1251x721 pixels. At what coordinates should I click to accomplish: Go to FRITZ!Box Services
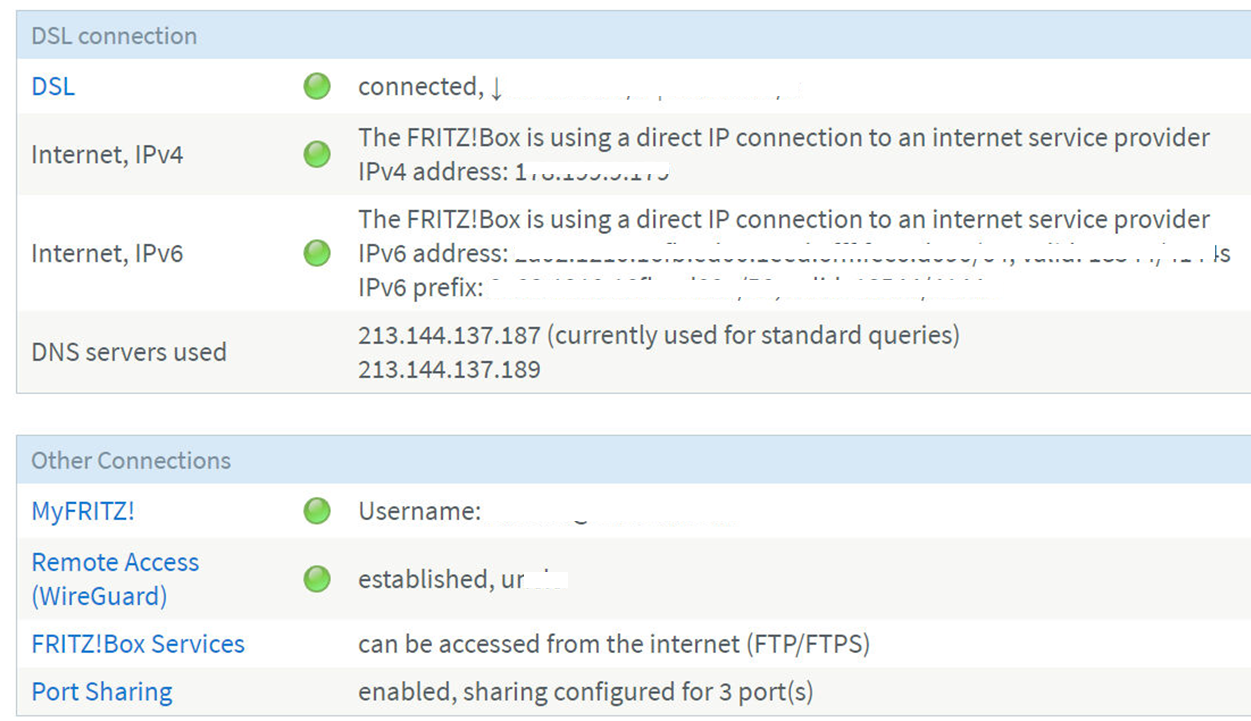[138, 644]
